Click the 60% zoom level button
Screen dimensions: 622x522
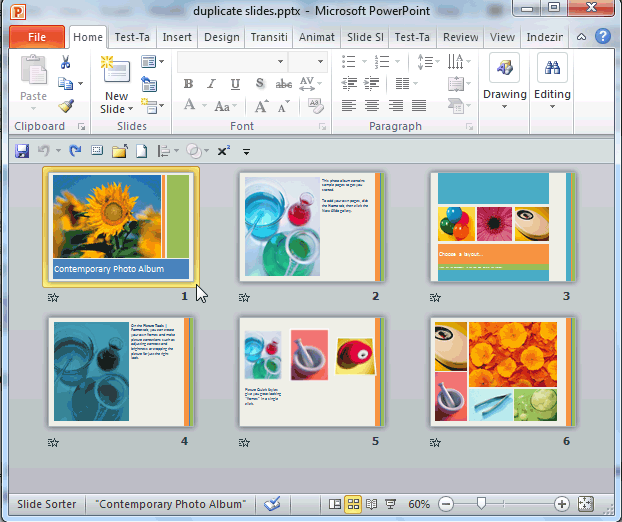[x=419, y=504]
